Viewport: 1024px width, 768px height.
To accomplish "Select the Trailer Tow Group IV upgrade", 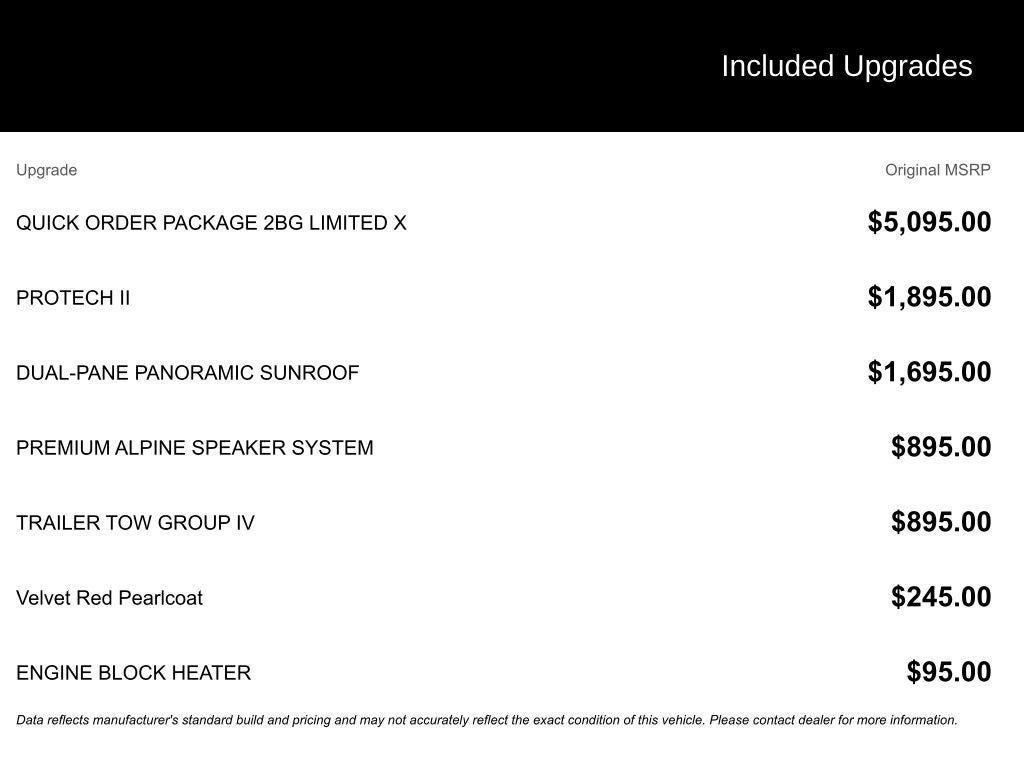I will [x=135, y=523].
